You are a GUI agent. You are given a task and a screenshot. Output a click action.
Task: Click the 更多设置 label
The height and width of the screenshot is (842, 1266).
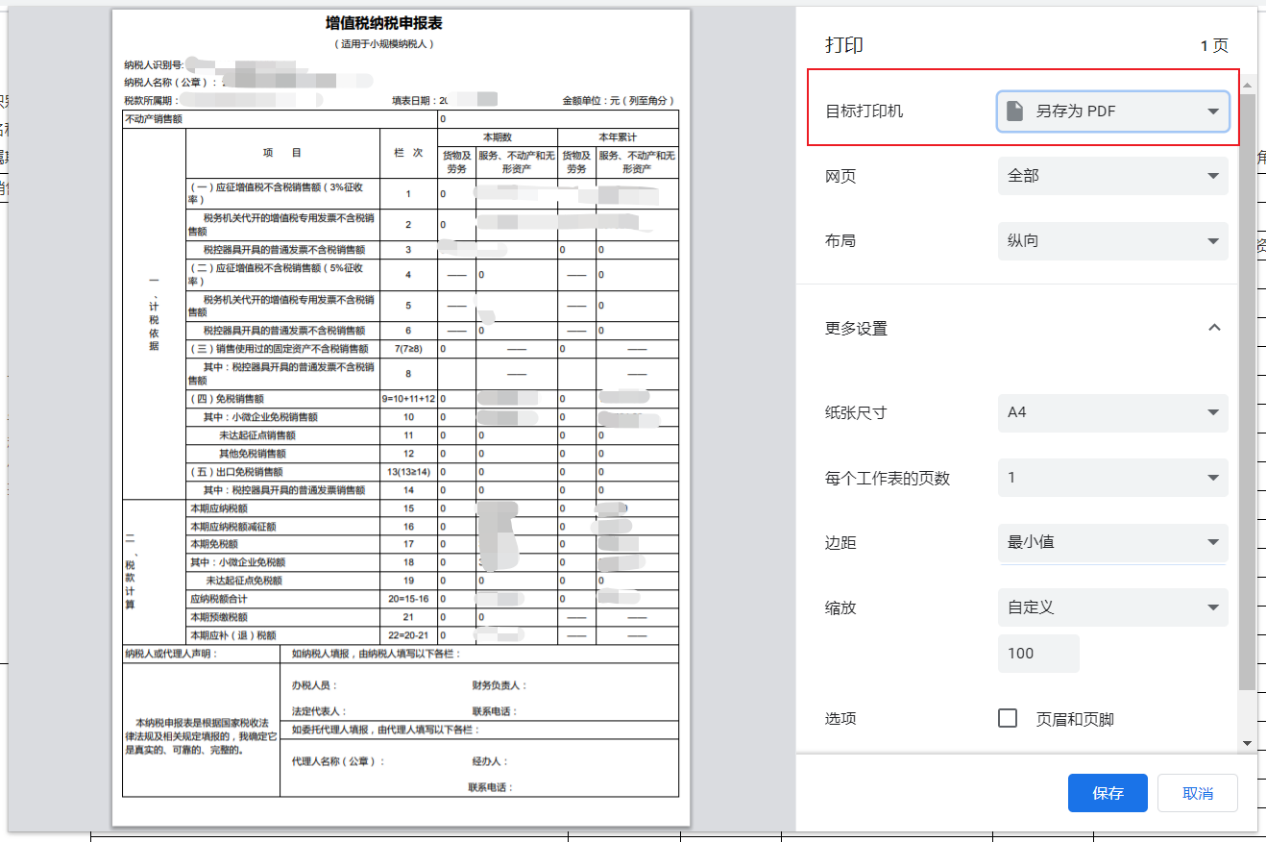click(856, 328)
